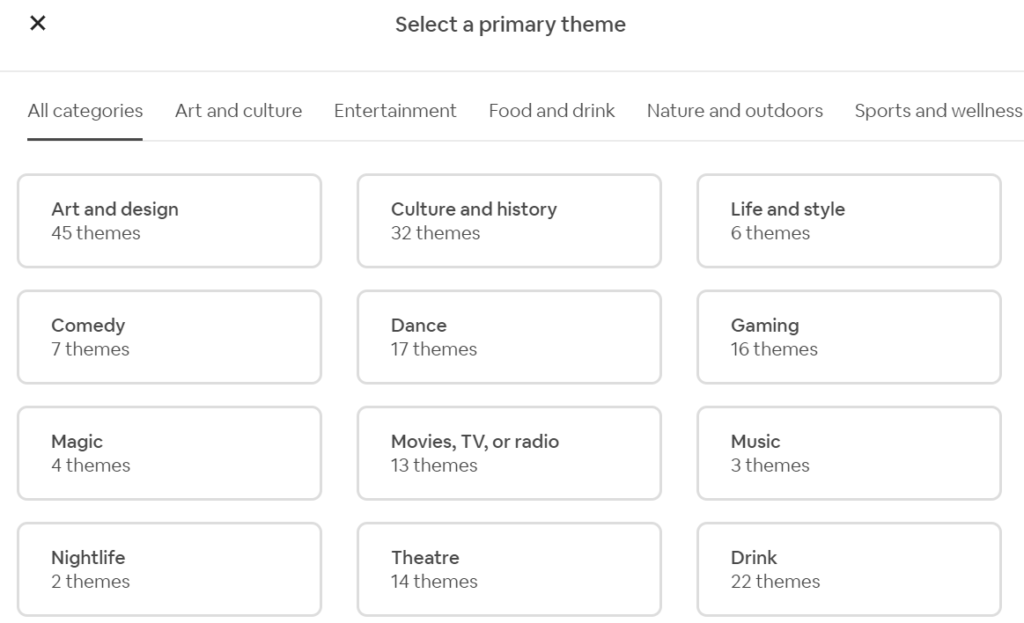The height and width of the screenshot is (623, 1024).
Task: Choose the Dance theme
Action: pos(509,336)
